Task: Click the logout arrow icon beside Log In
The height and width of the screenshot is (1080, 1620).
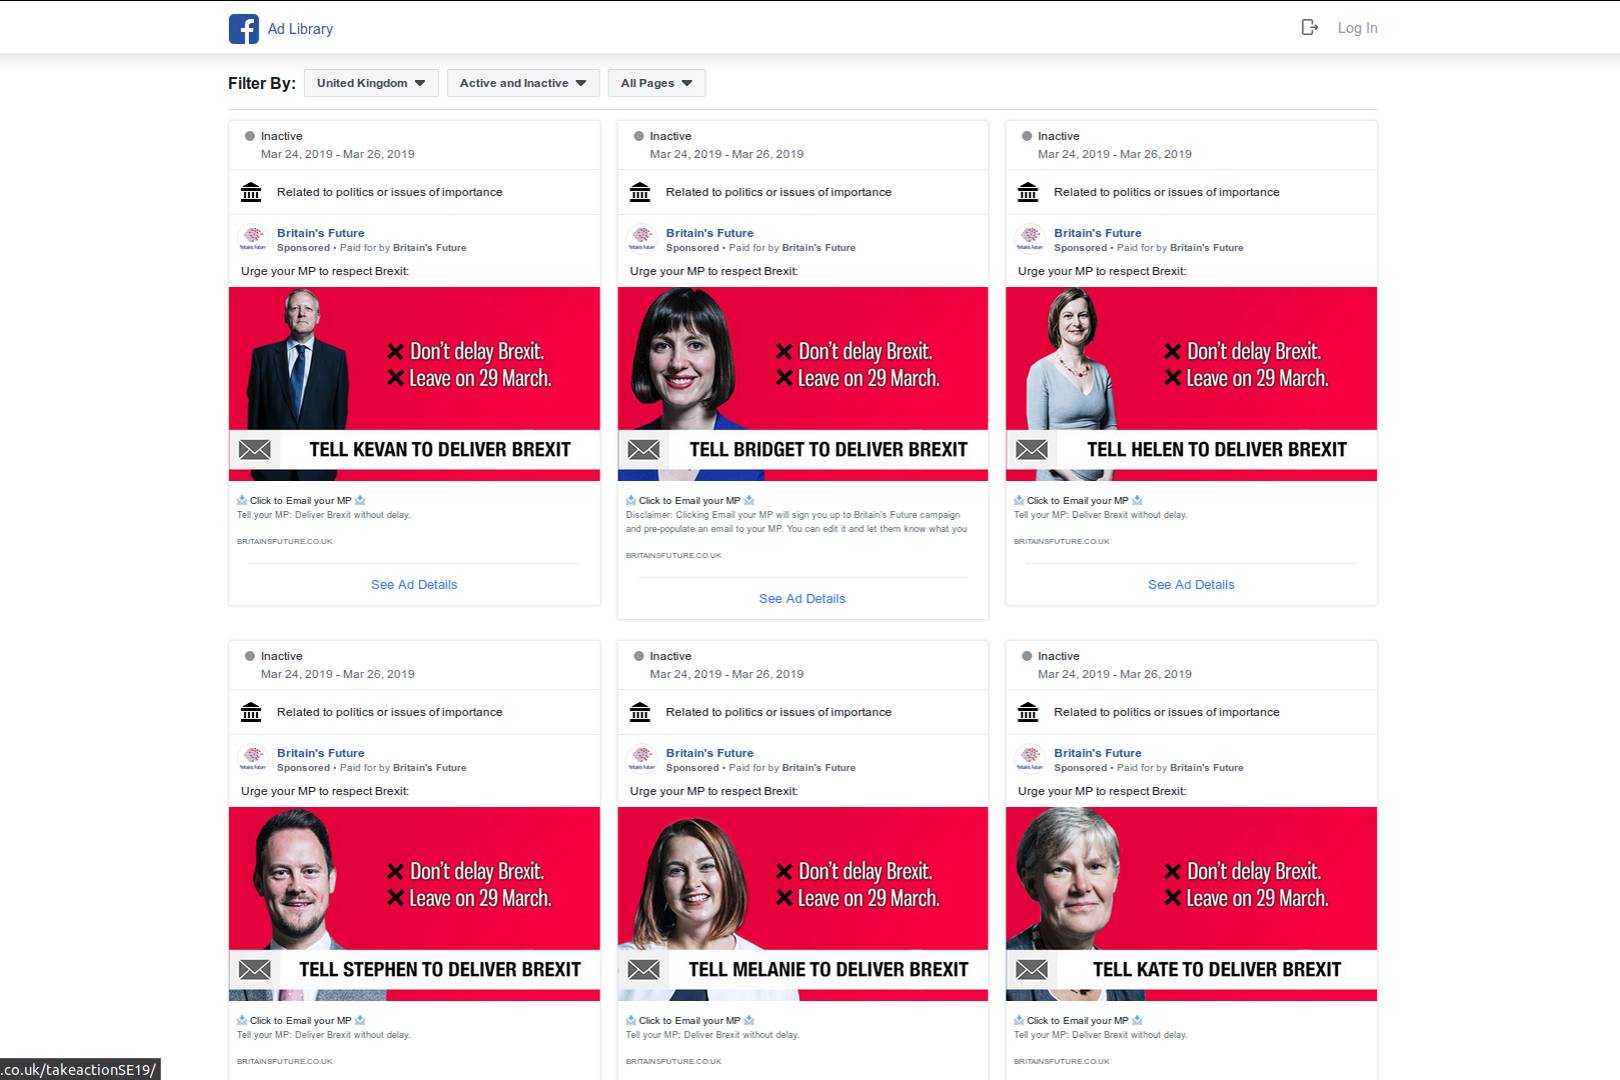Action: click(1308, 28)
